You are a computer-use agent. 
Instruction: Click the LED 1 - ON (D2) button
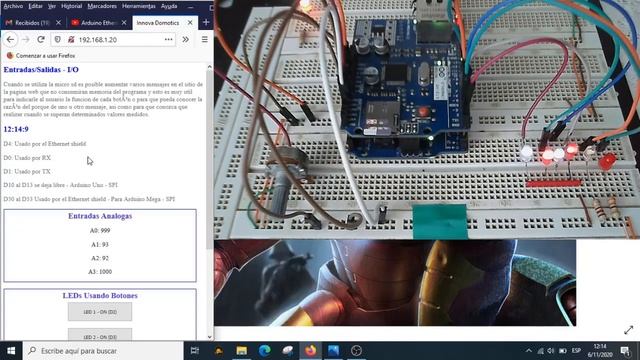(100, 312)
